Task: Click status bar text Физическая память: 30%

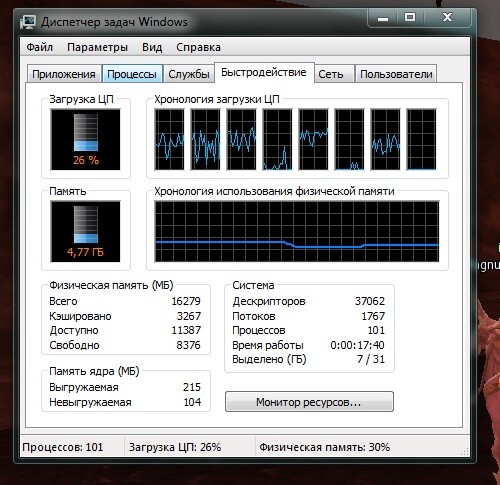Action: [325, 447]
